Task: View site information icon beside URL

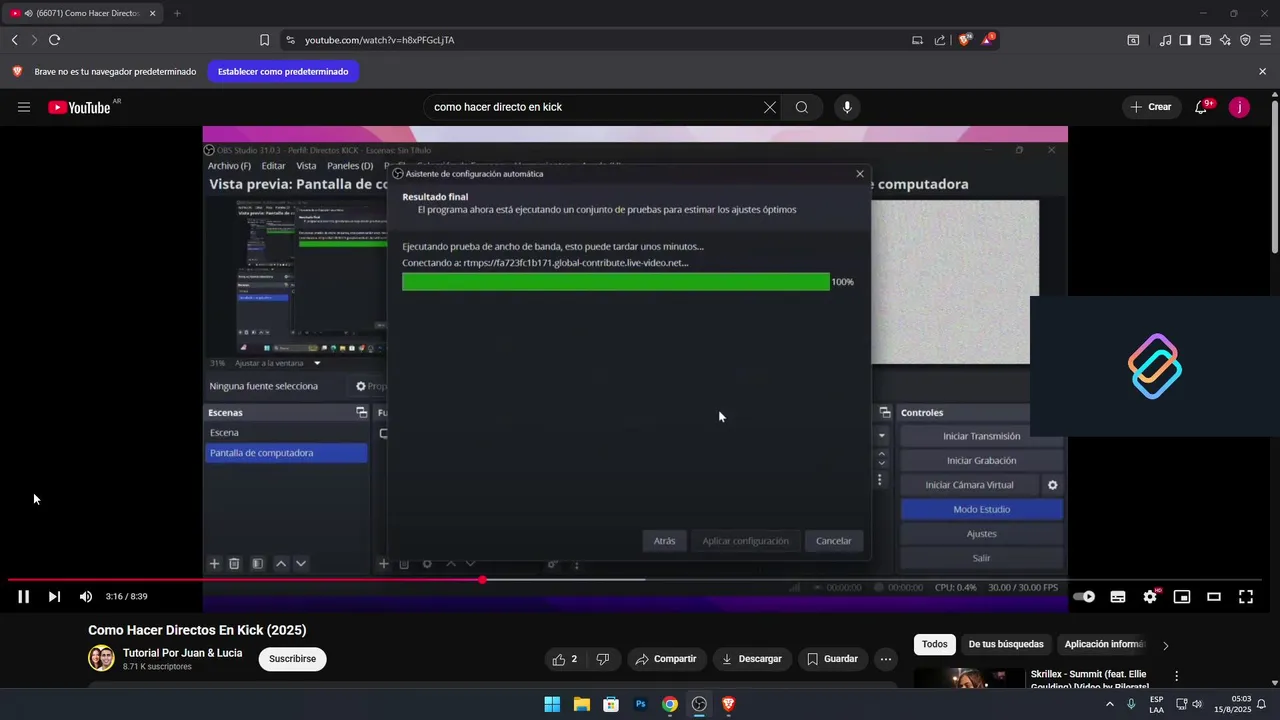Action: click(290, 40)
